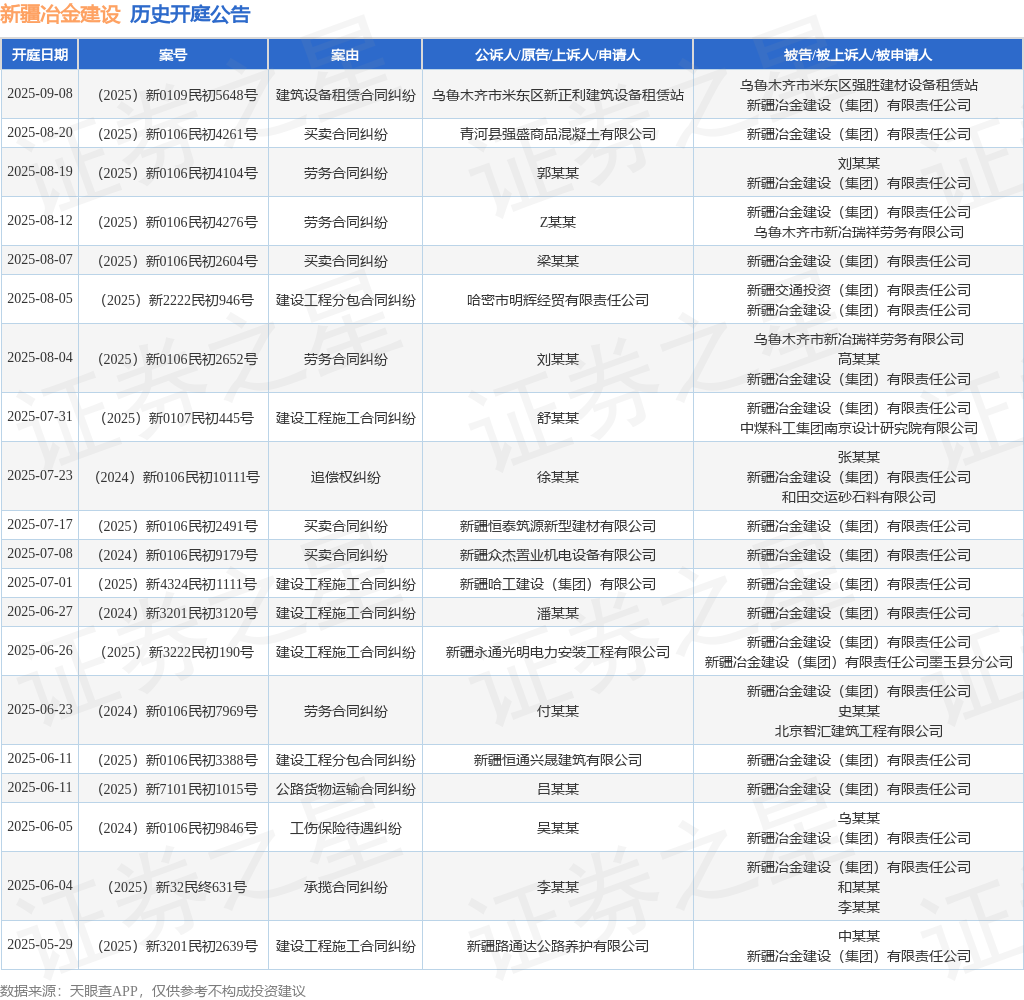This screenshot has height=1000, width=1024.
Task: Click plaintiff 舒某某
Action: click(x=558, y=418)
